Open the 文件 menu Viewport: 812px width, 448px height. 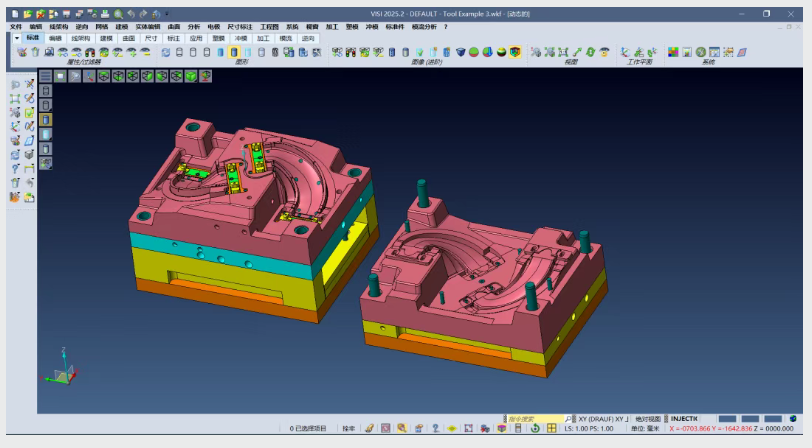click(x=15, y=27)
